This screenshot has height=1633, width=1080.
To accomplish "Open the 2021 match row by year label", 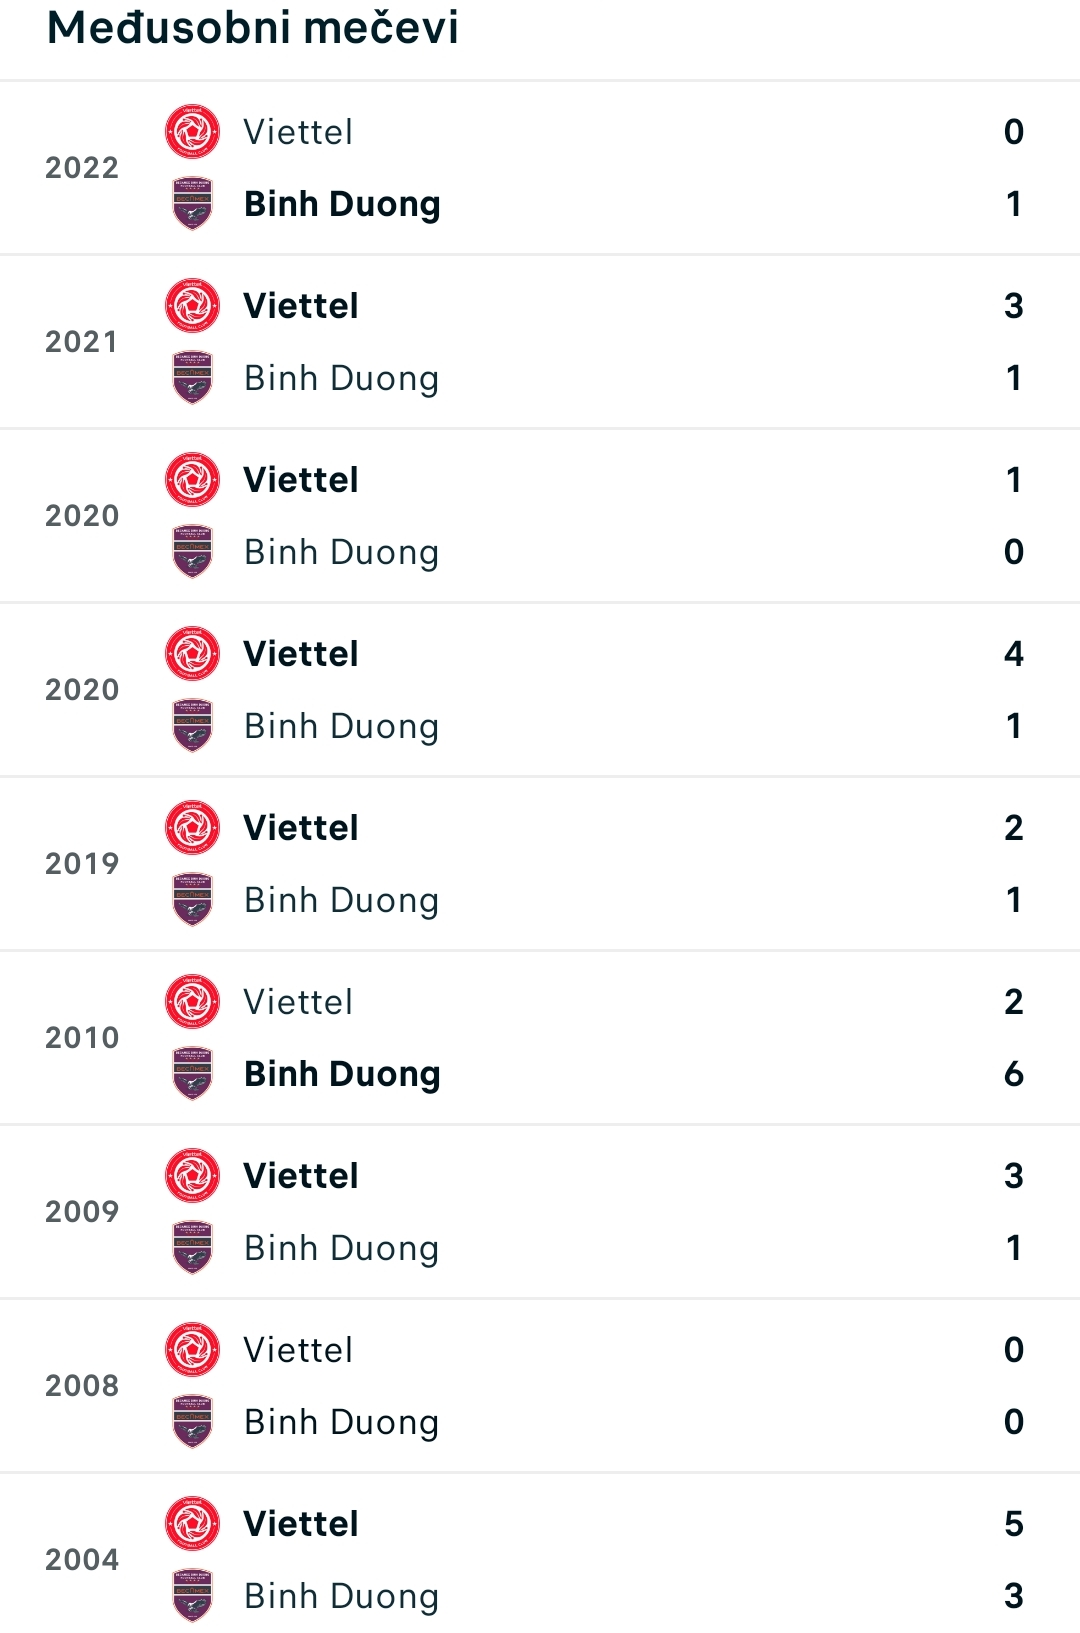I will [82, 342].
